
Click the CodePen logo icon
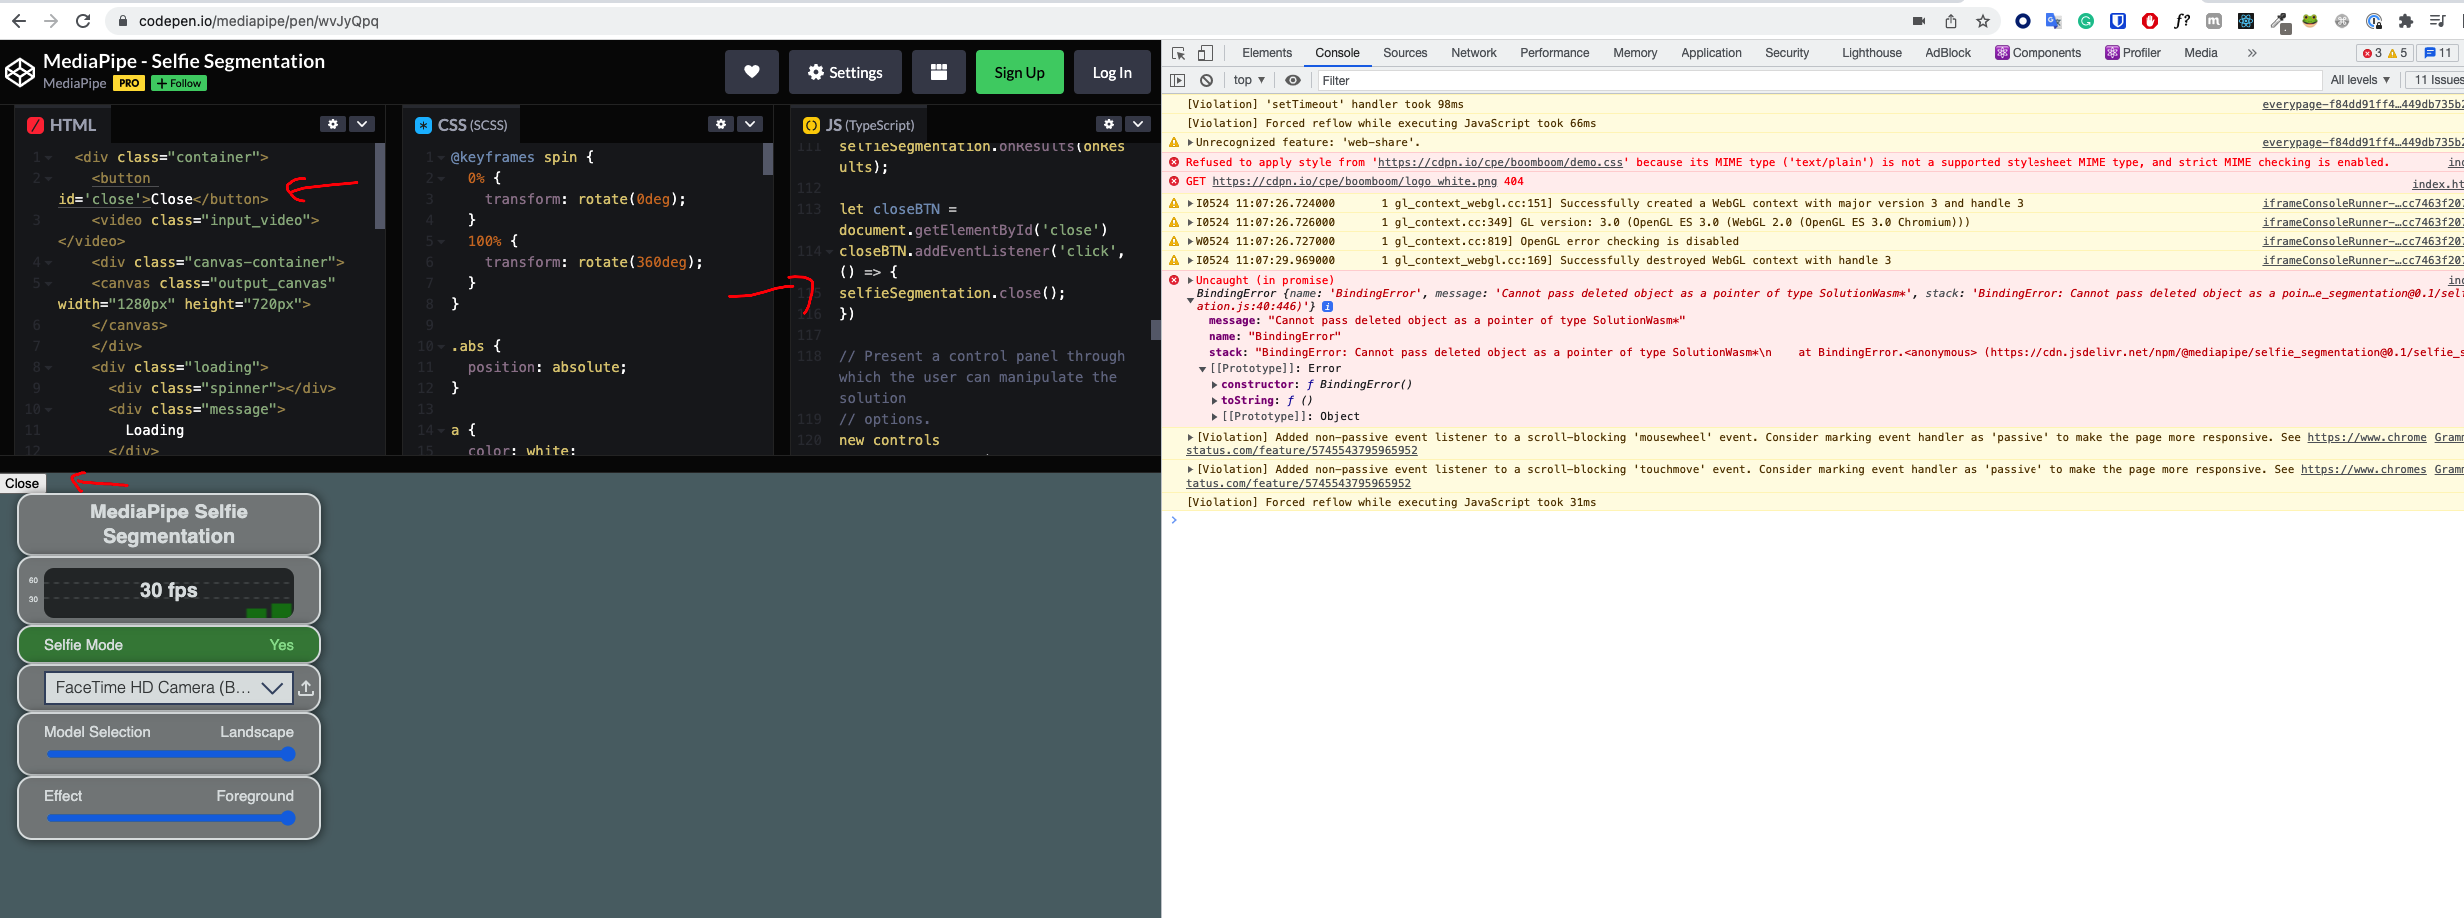[x=20, y=72]
